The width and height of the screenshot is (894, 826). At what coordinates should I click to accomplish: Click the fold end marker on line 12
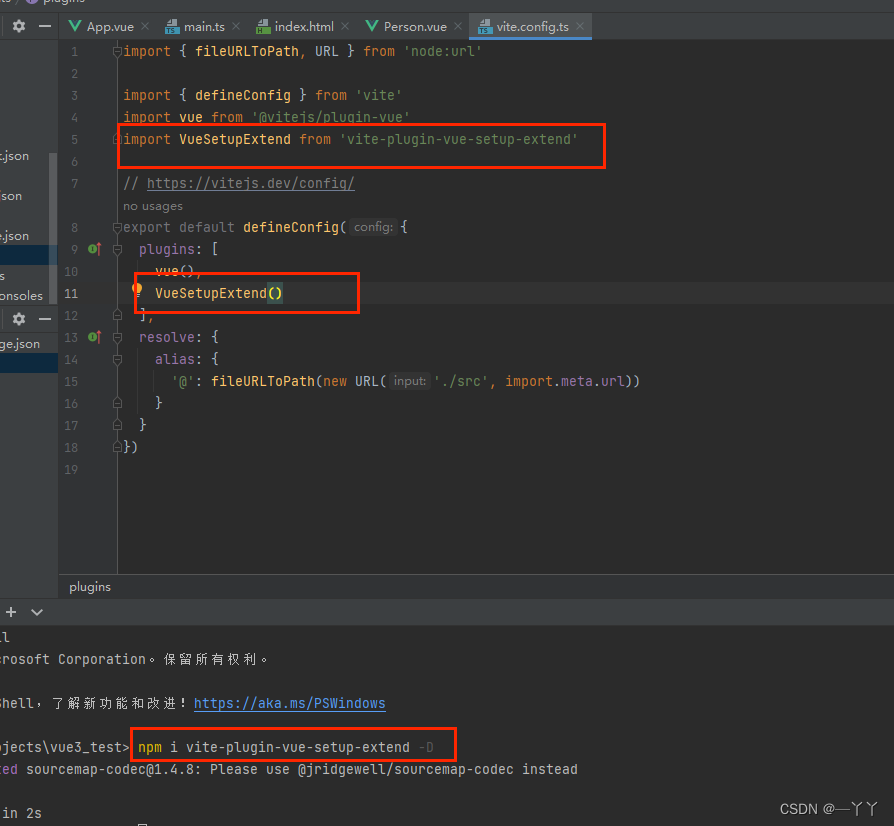(x=117, y=315)
